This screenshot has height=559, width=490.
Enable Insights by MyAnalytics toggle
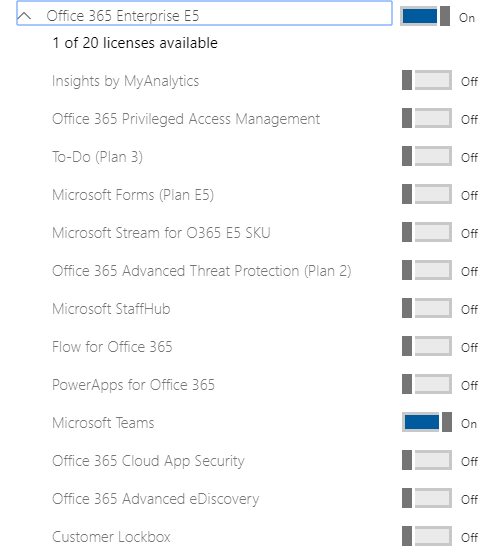pyautogui.click(x=427, y=80)
